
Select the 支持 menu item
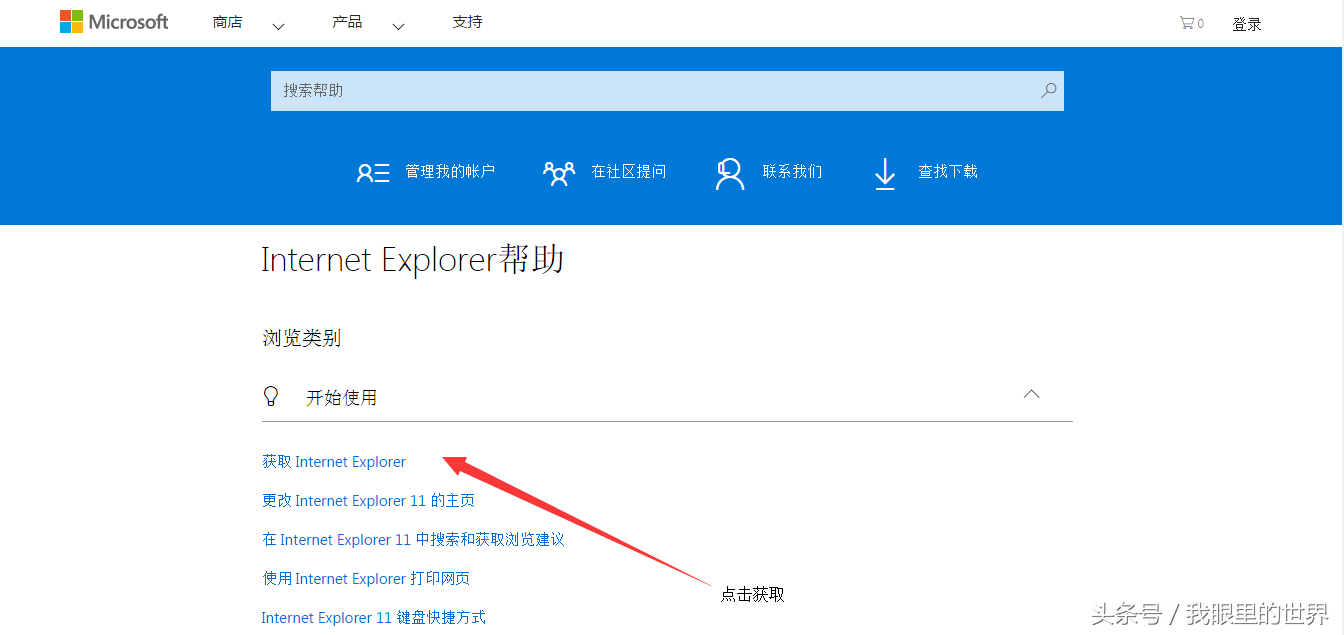[467, 21]
